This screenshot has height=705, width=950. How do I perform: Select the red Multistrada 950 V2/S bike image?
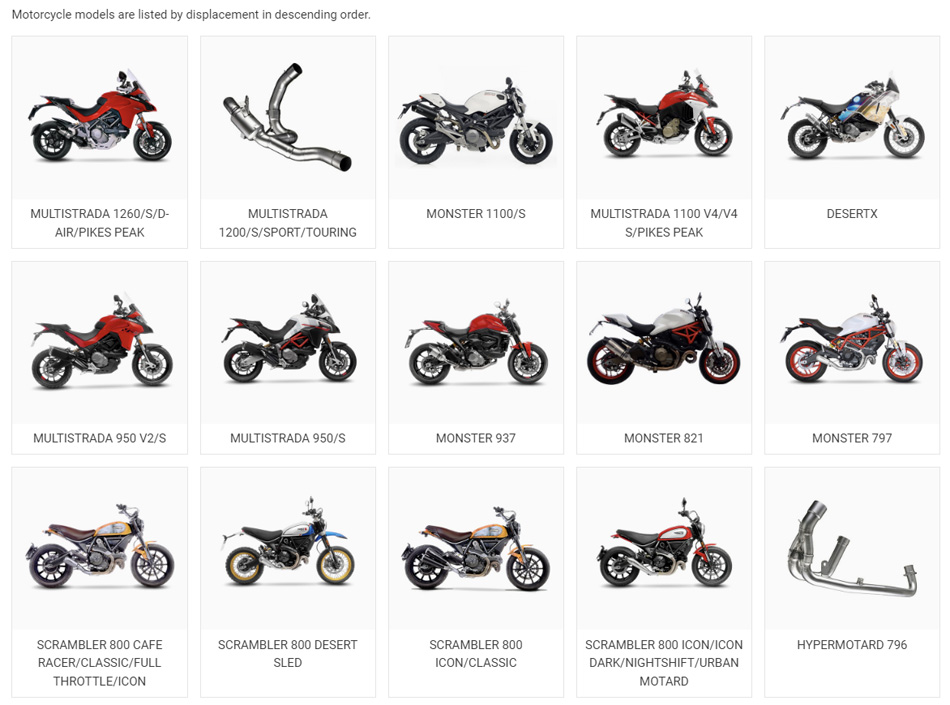100,343
